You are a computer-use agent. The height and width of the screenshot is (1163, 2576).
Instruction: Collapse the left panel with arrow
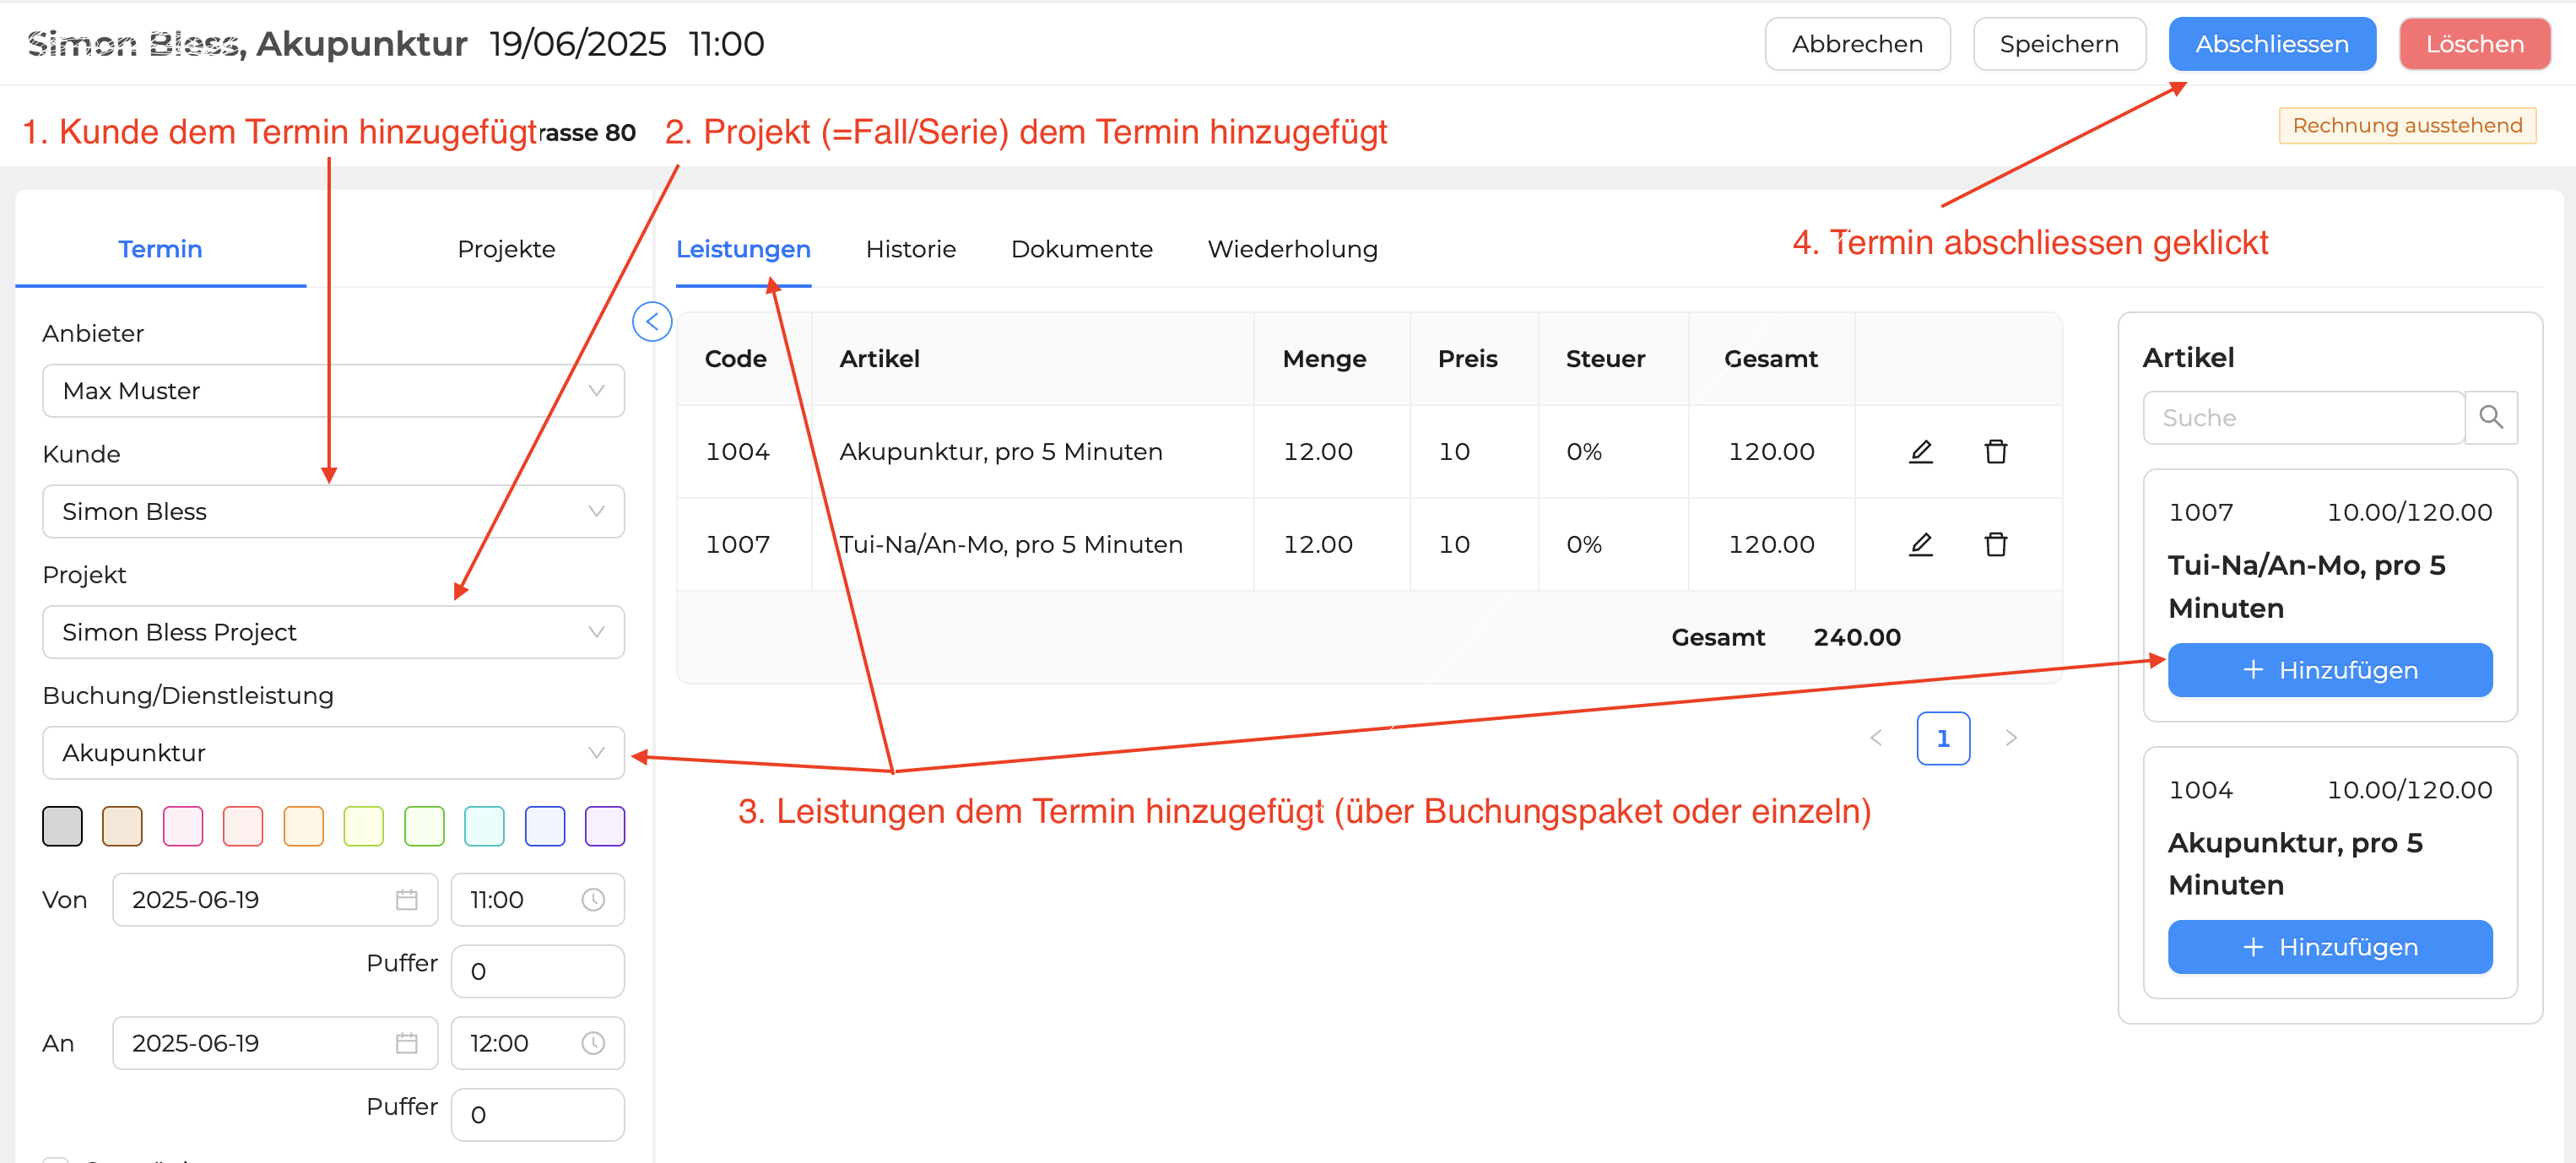(652, 322)
